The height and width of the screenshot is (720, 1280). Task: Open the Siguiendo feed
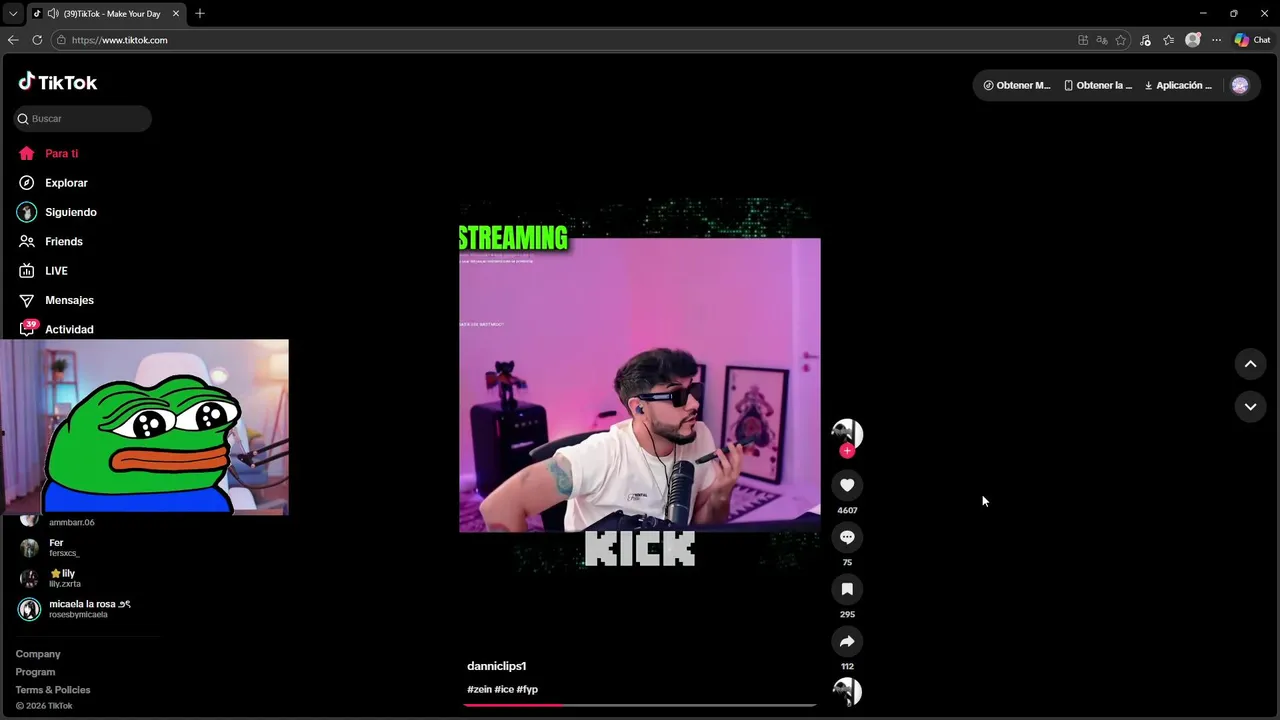[71, 212]
